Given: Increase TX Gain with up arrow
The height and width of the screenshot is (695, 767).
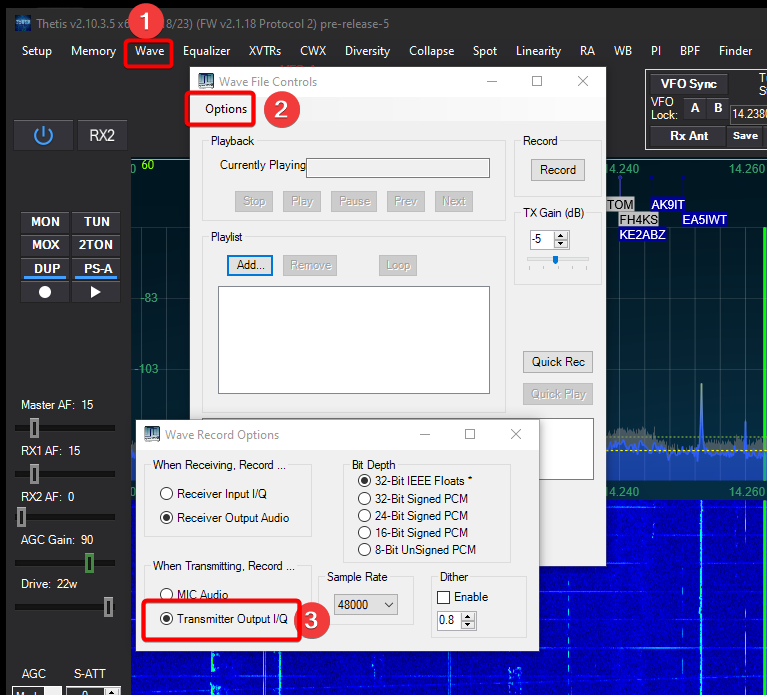Looking at the screenshot, I should tap(561, 235).
